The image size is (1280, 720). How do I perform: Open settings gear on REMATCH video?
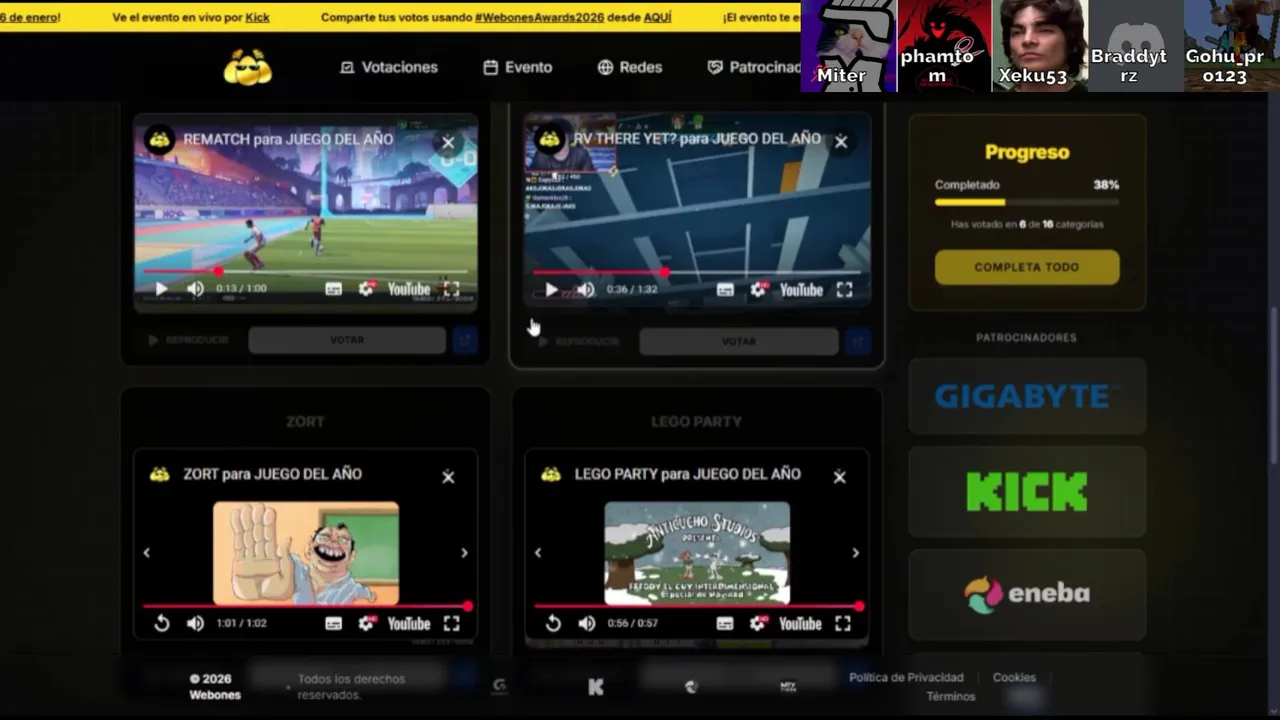(x=367, y=289)
